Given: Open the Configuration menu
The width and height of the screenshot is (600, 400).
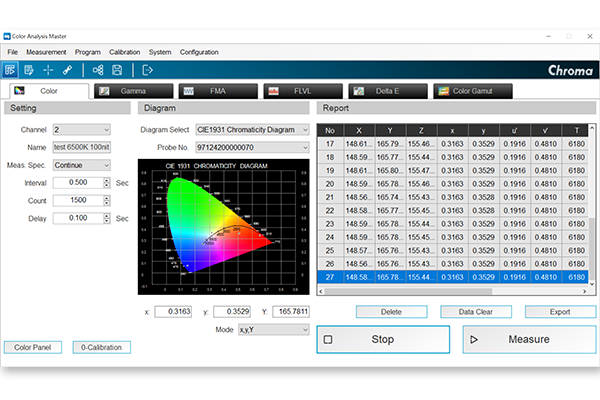Looking at the screenshot, I should tap(199, 52).
